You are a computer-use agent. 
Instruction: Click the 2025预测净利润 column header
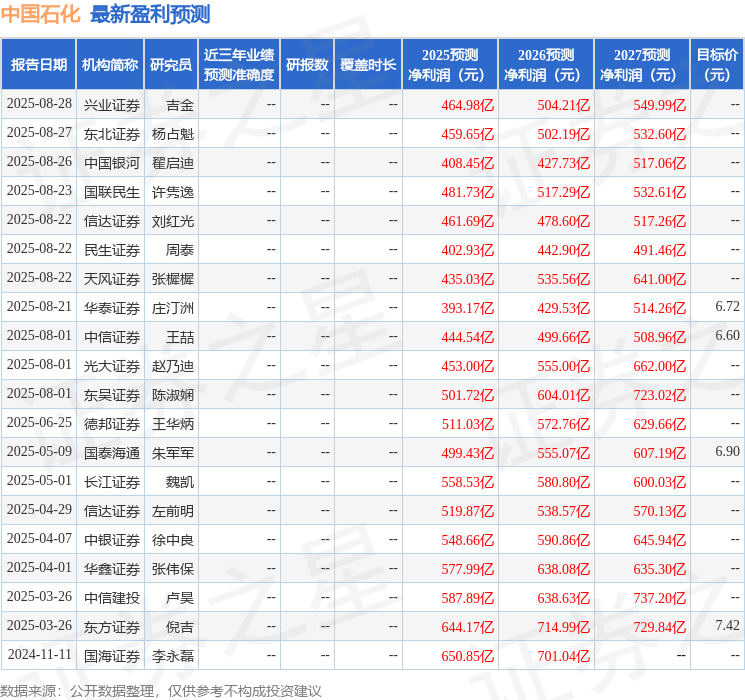click(450, 65)
